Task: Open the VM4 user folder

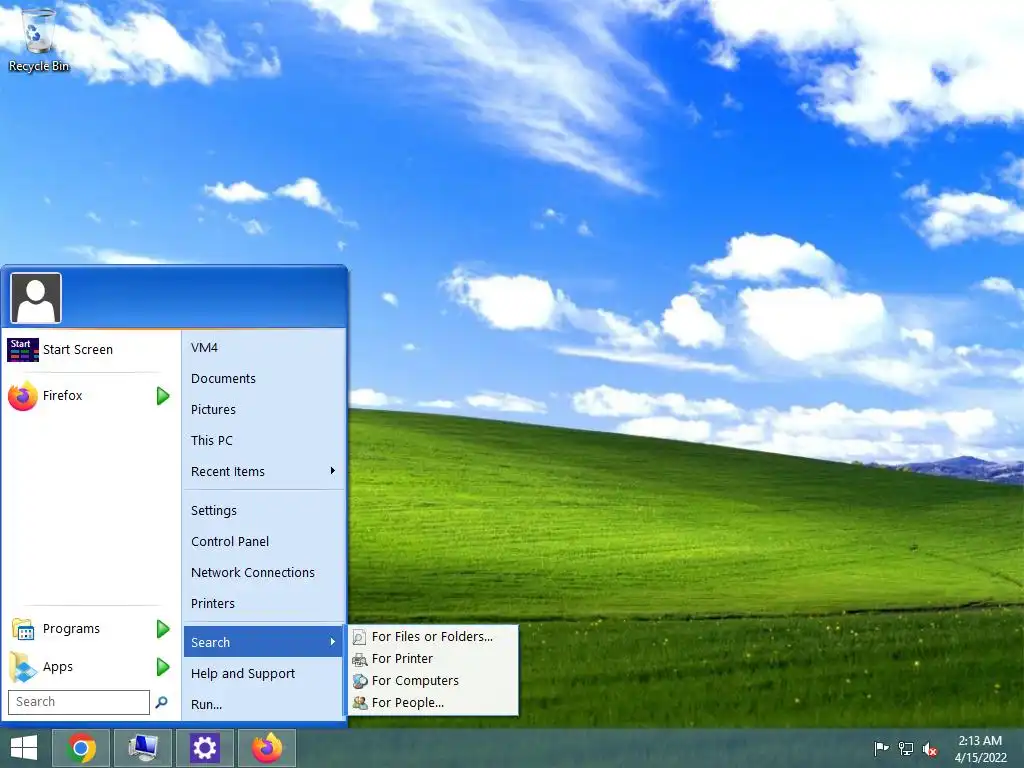Action: (263, 347)
